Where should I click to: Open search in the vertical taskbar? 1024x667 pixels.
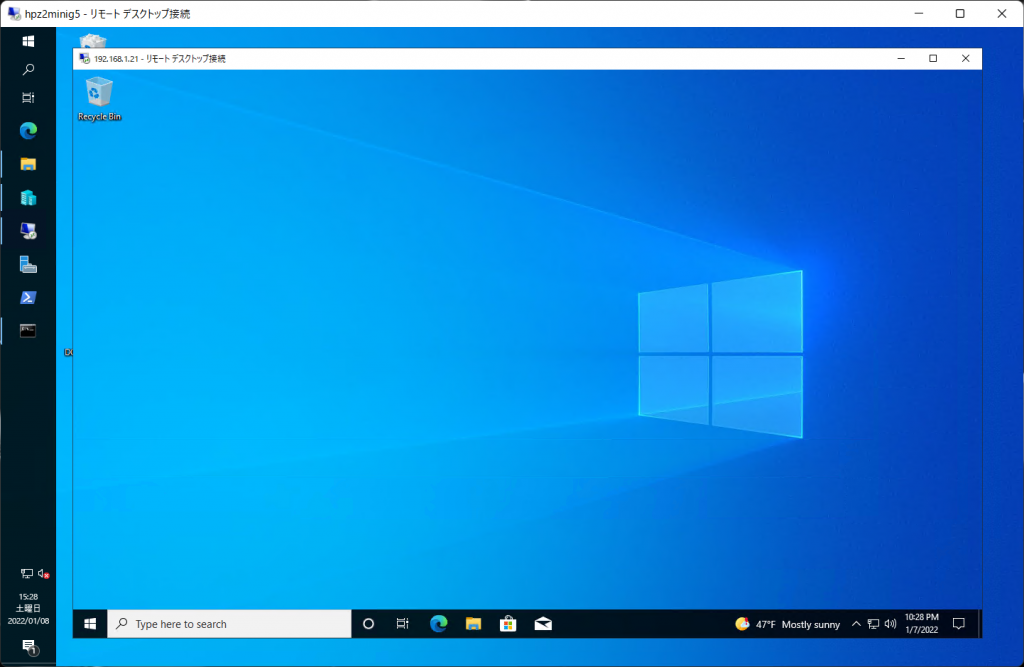coord(28,69)
